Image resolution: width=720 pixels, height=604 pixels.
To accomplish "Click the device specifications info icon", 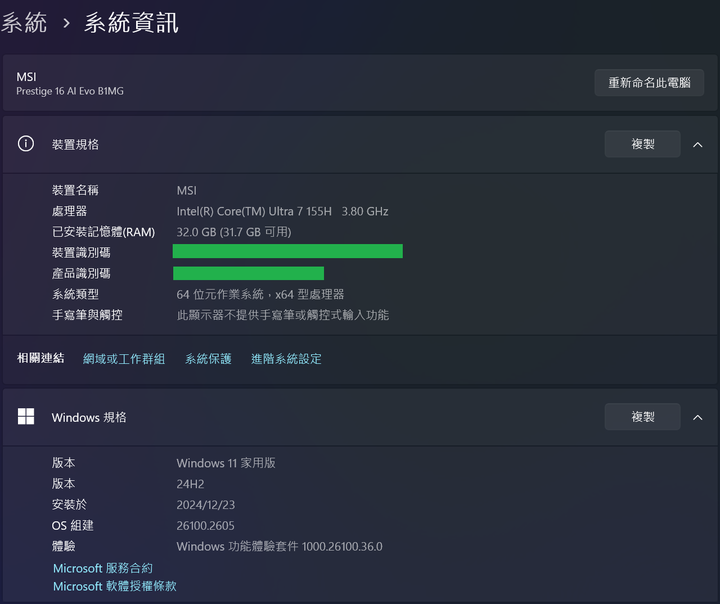I will click(x=26, y=144).
